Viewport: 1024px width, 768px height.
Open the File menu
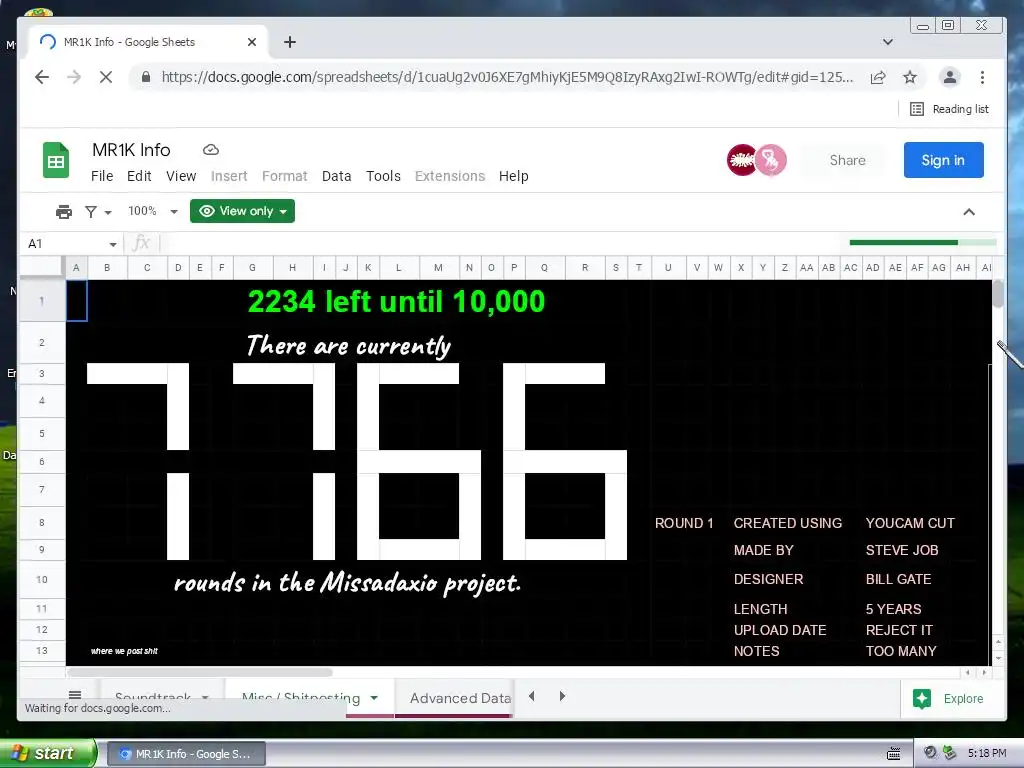click(x=102, y=176)
